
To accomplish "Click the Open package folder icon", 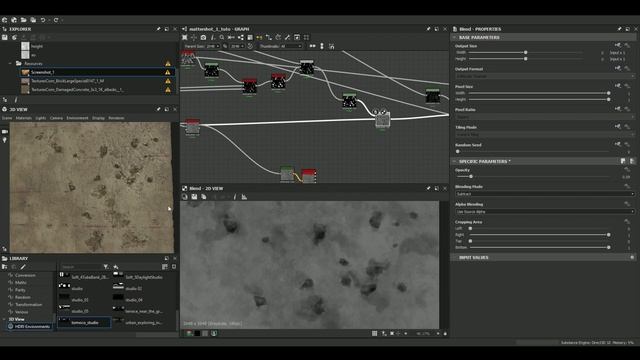I will click(x=24, y=20).
